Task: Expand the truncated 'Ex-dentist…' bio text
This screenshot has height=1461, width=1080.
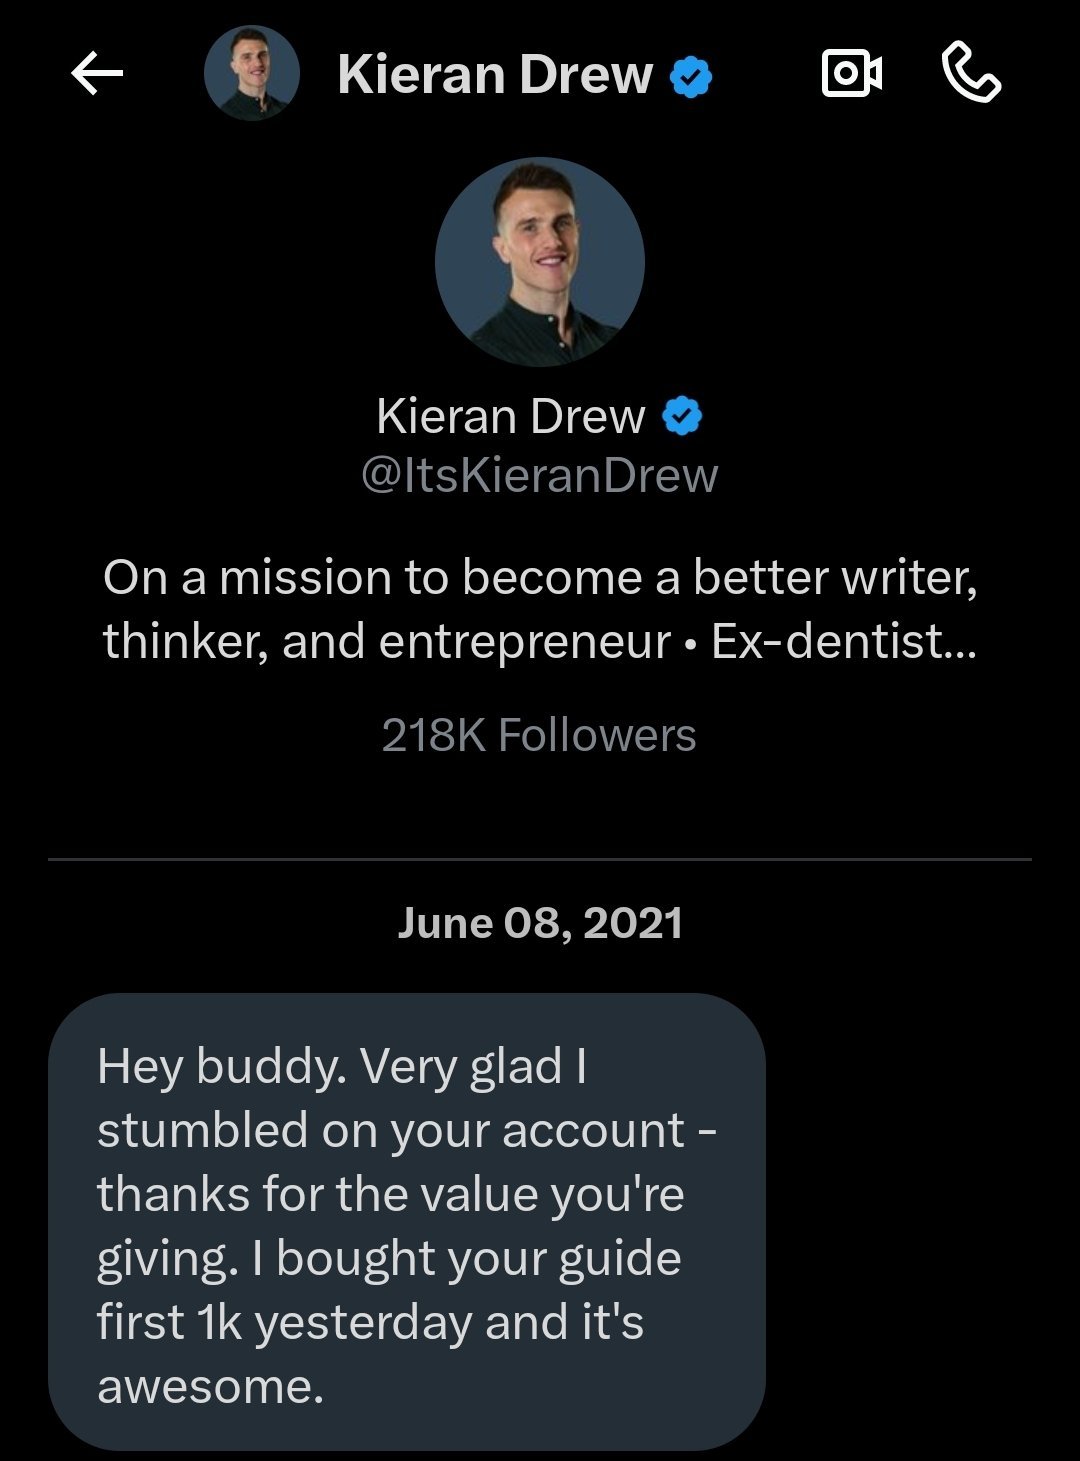Action: tap(844, 641)
